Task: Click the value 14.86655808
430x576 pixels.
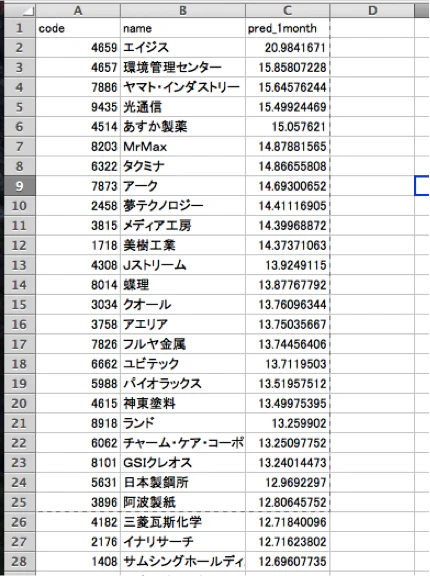Action: [288, 166]
